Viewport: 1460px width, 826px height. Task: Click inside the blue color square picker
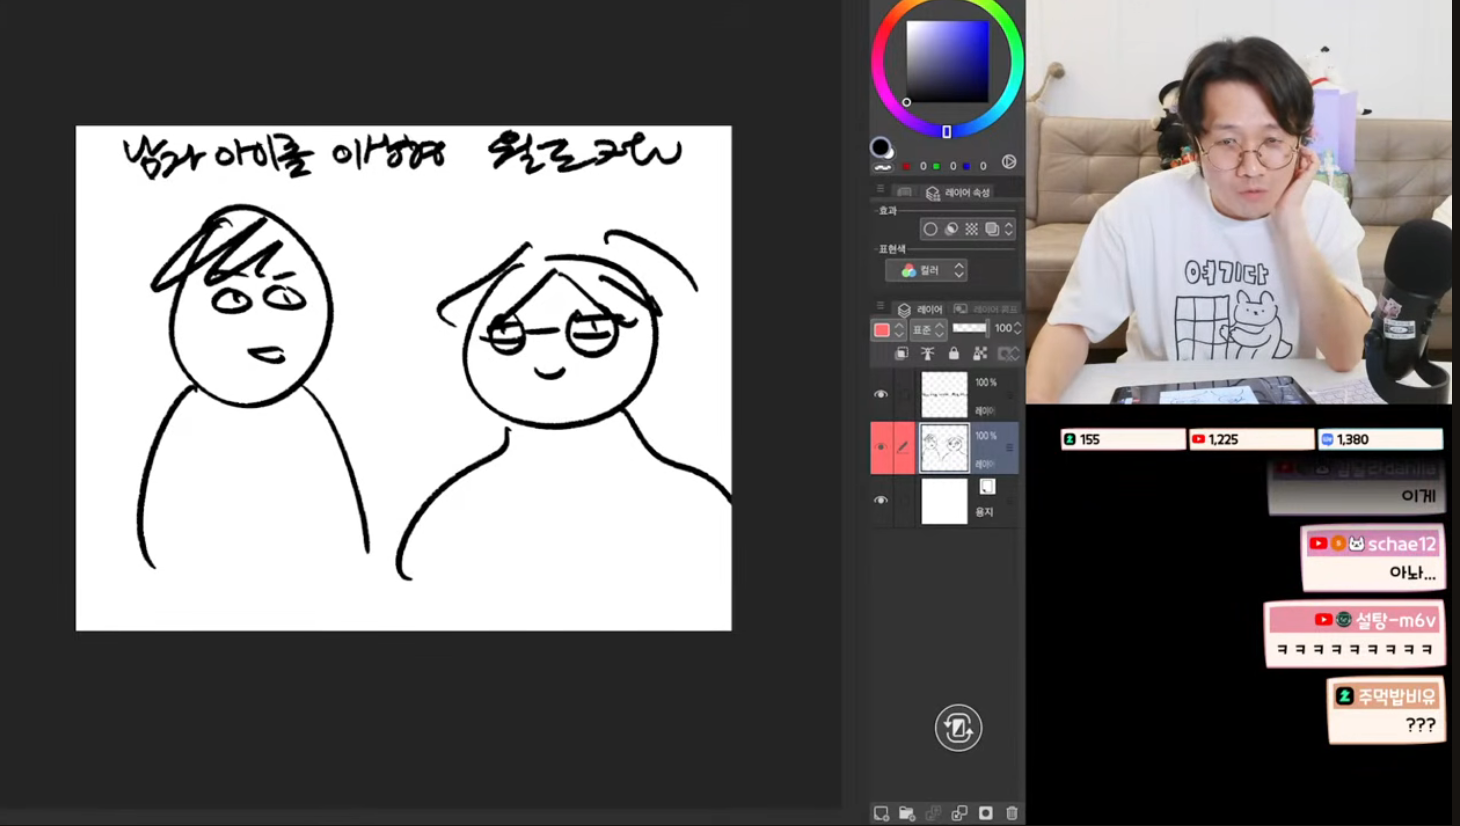point(947,62)
